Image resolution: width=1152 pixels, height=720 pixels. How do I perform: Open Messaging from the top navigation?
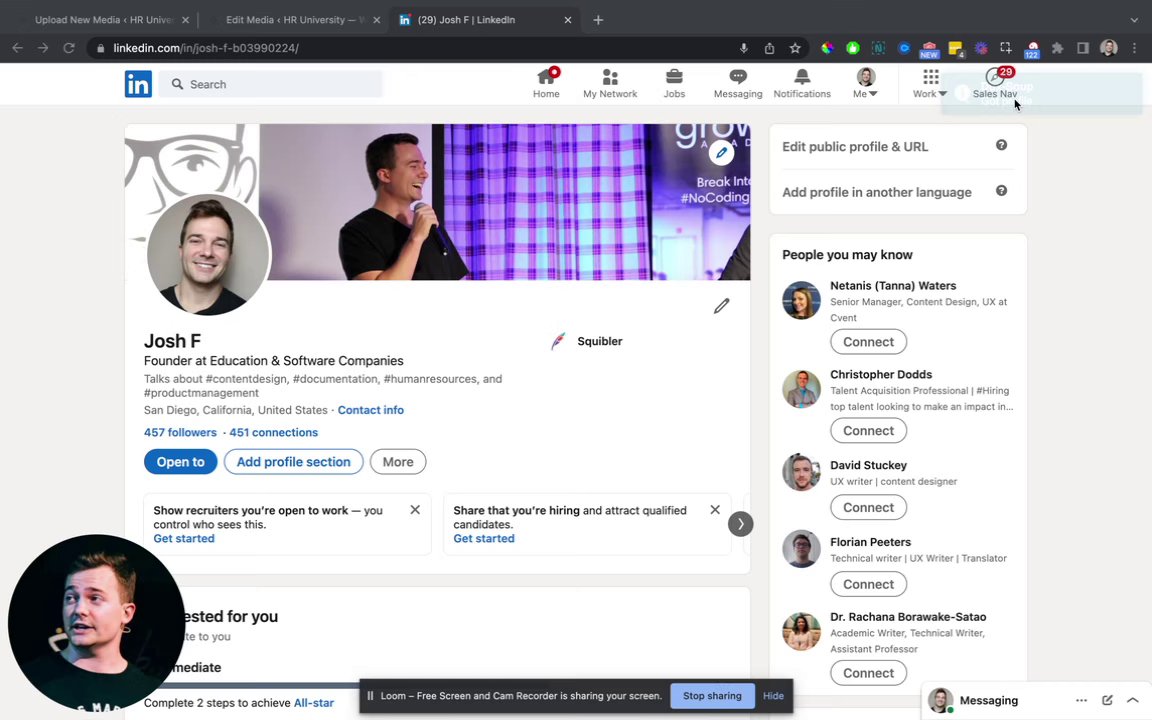[x=738, y=83]
